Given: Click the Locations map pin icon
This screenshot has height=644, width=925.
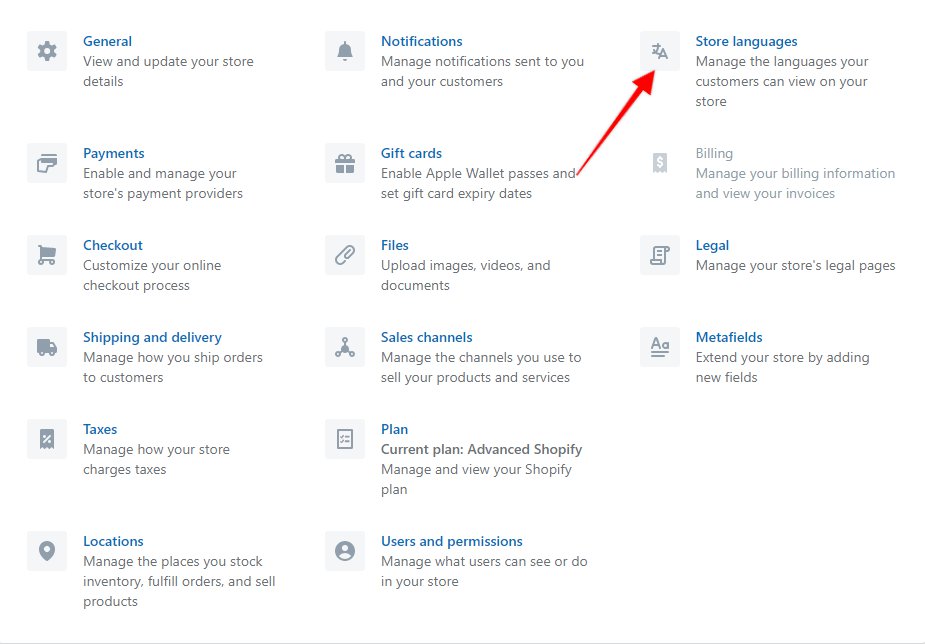Looking at the screenshot, I should point(47,551).
